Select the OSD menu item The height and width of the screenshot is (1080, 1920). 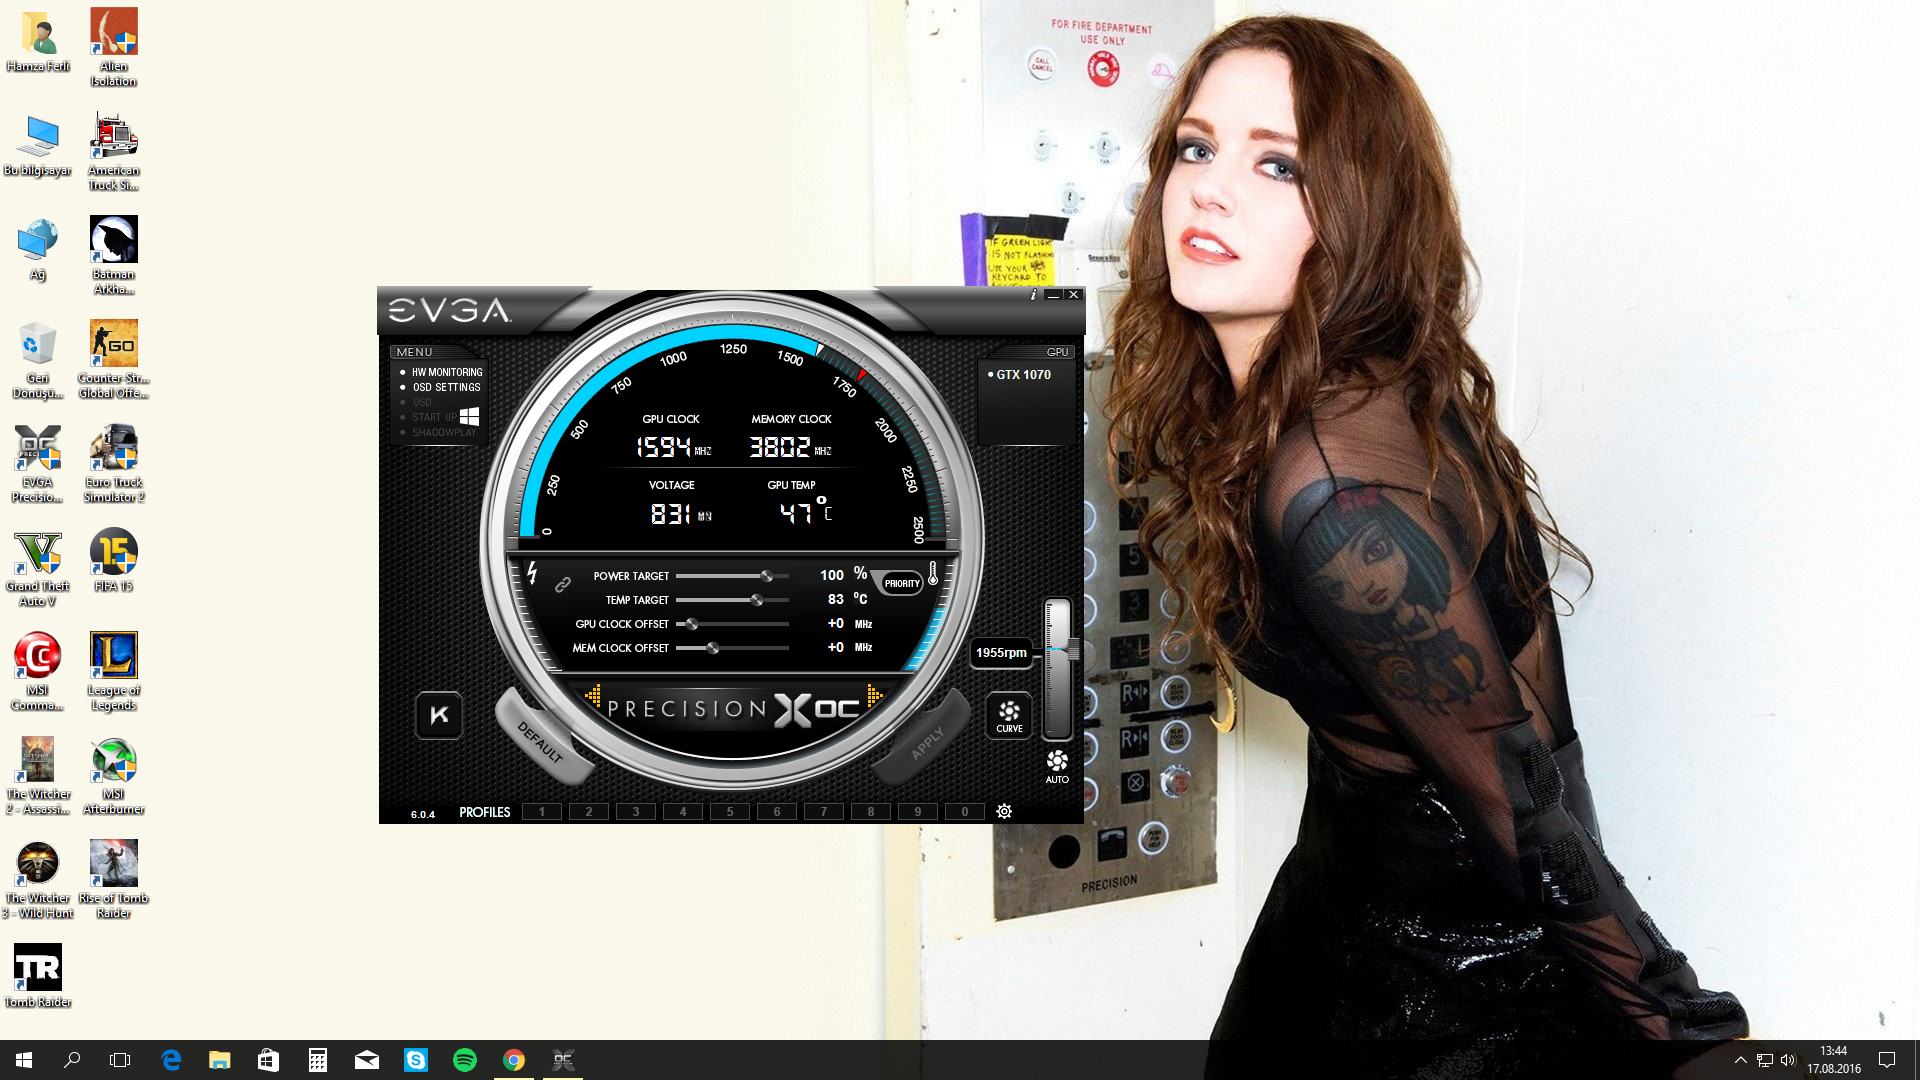(422, 402)
